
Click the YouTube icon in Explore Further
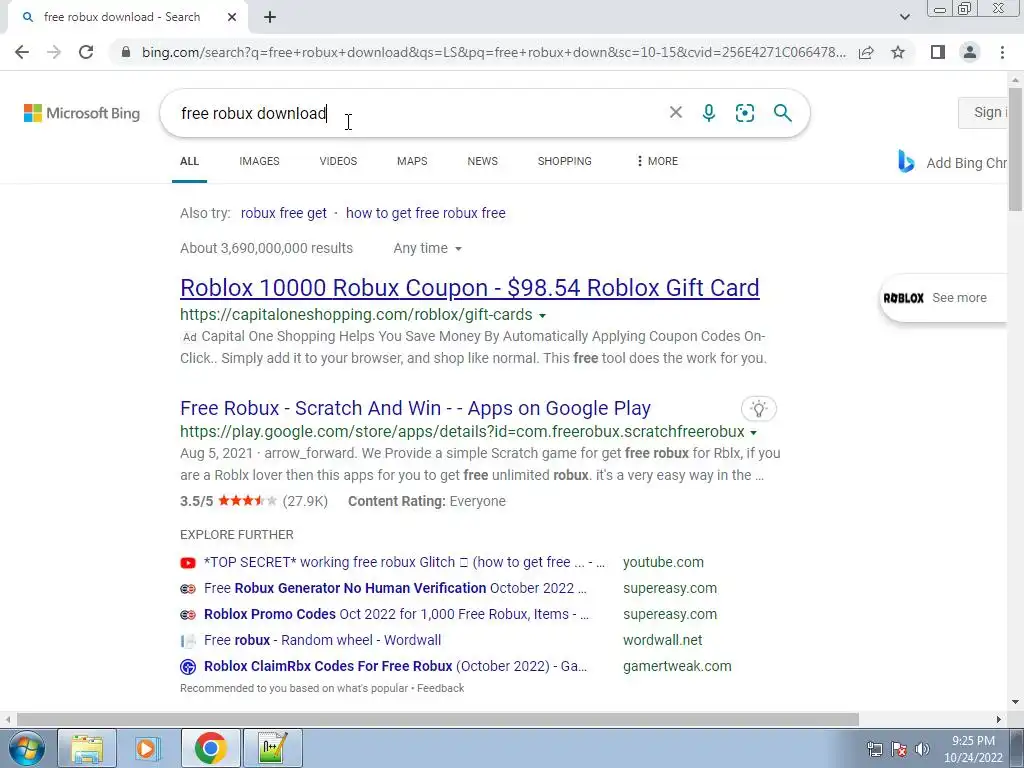point(188,562)
